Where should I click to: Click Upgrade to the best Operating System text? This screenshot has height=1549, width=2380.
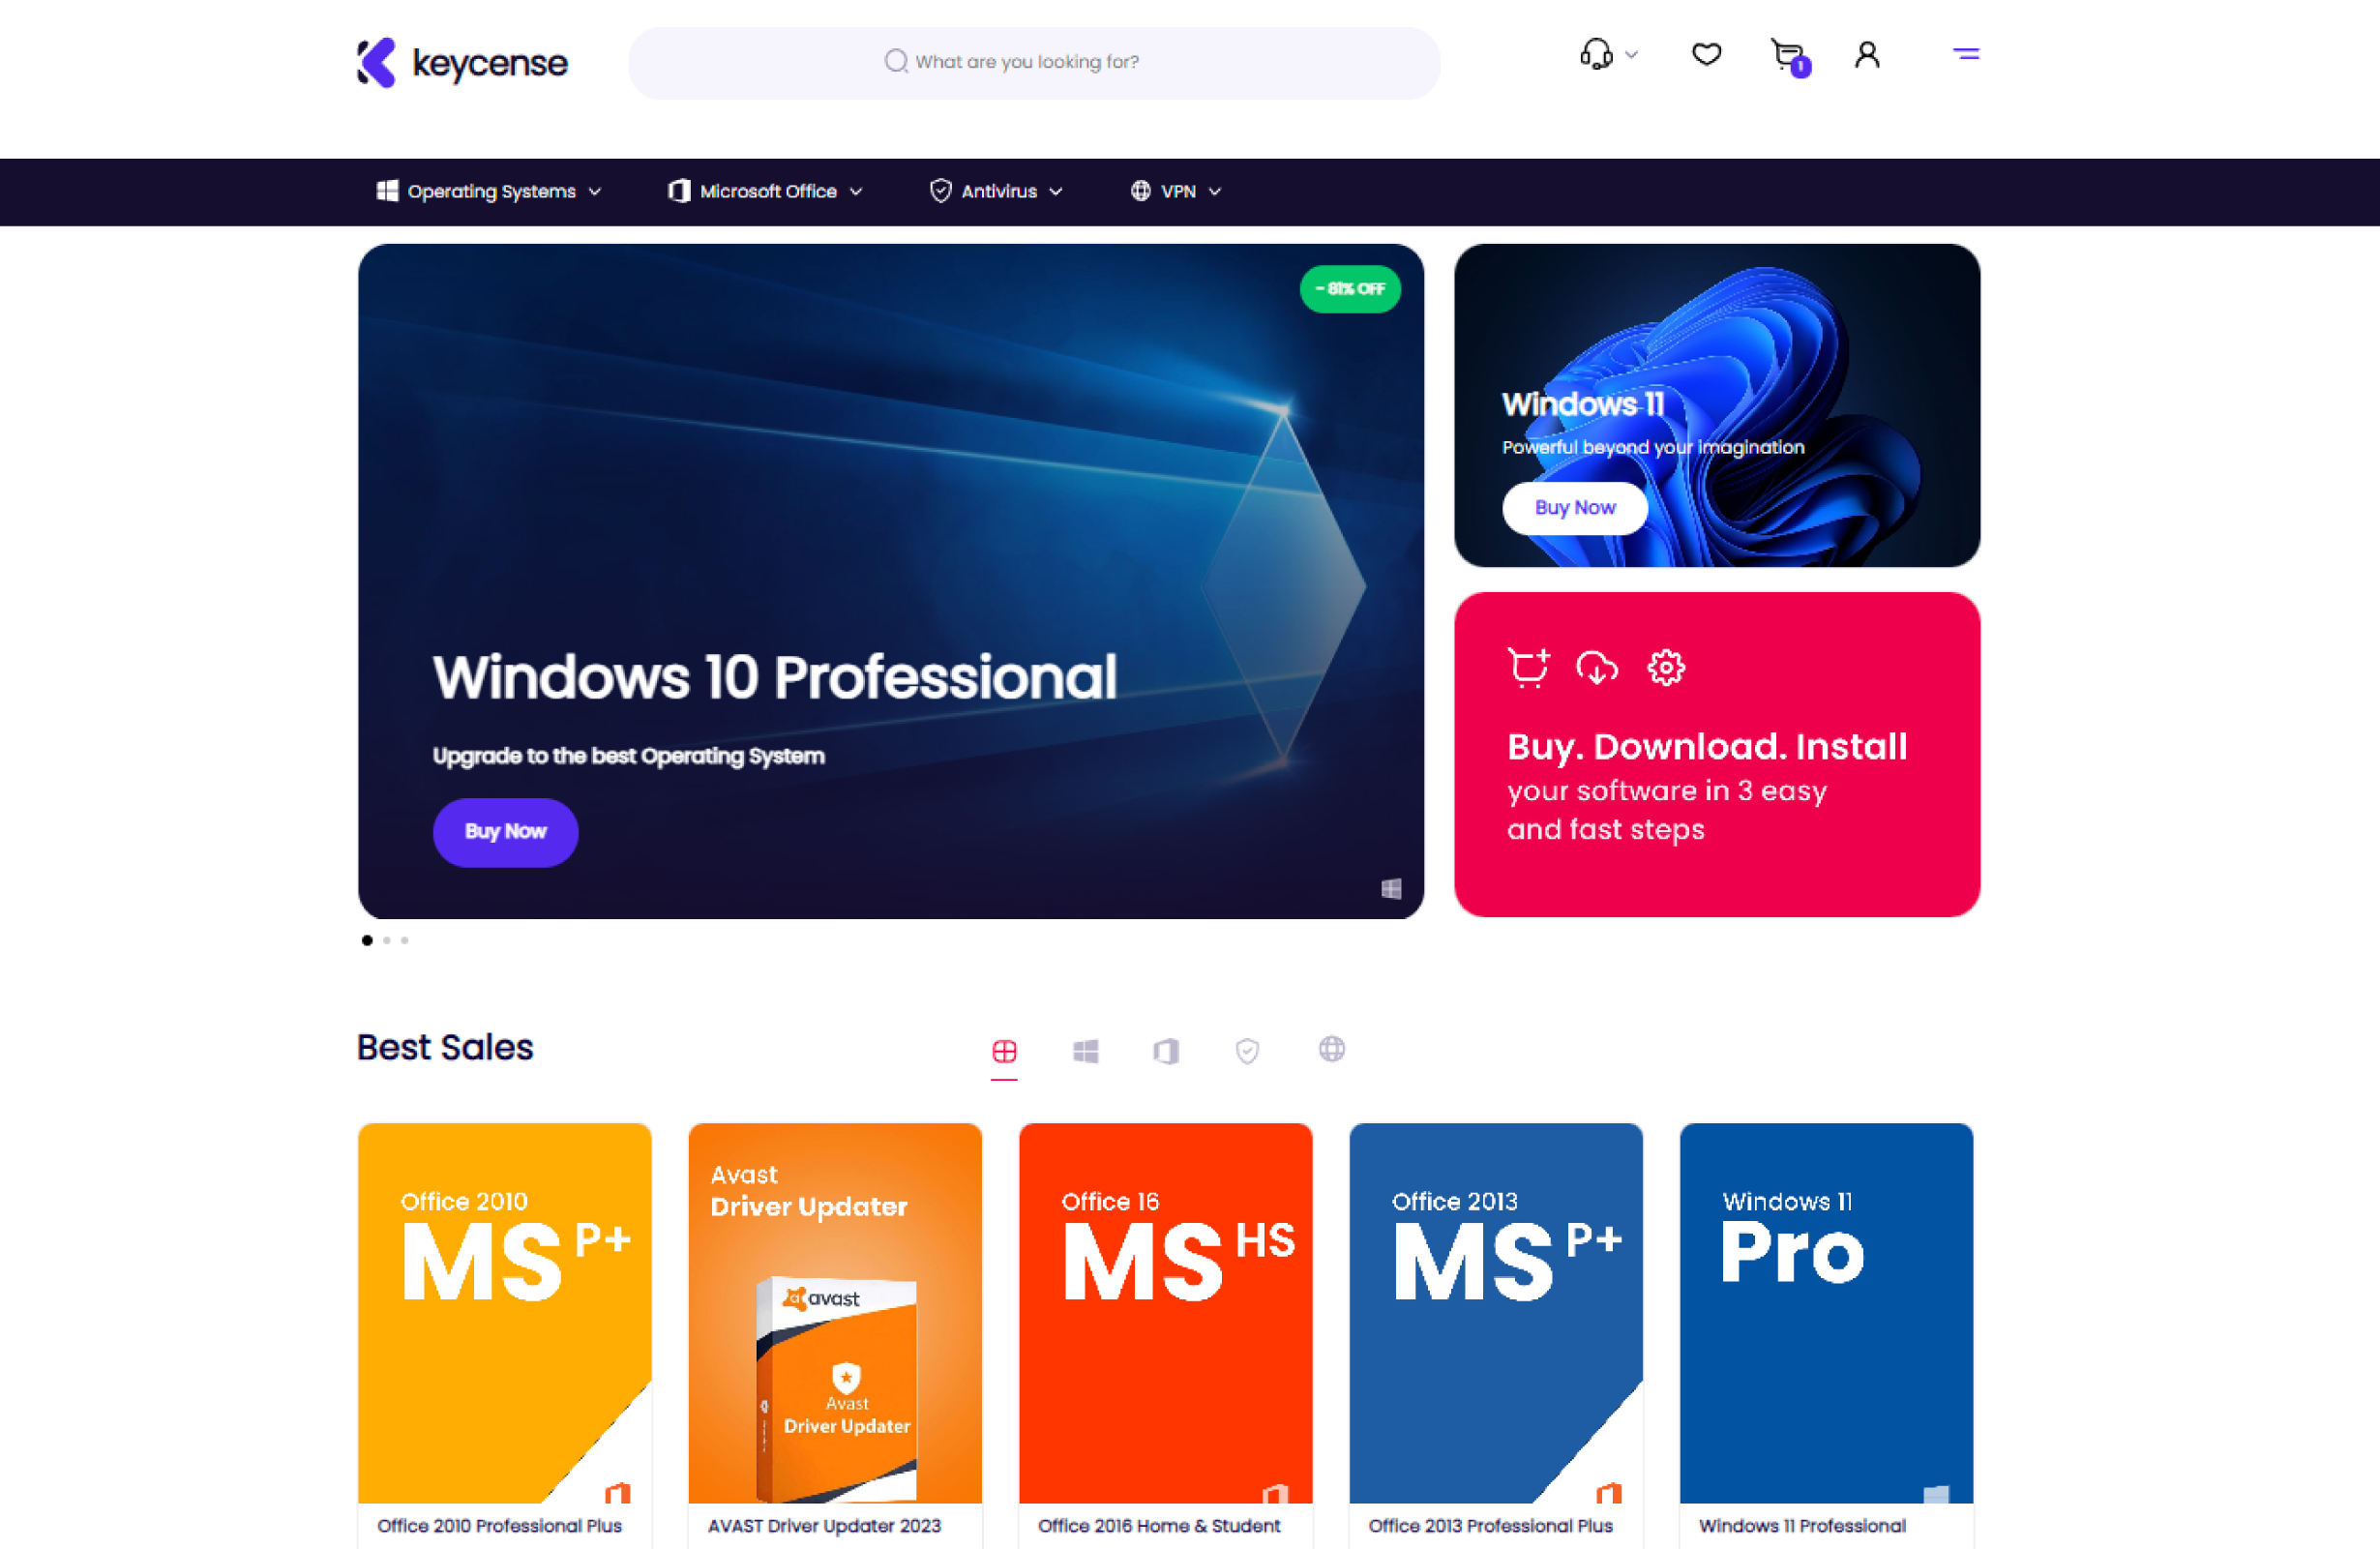pyautogui.click(x=629, y=756)
